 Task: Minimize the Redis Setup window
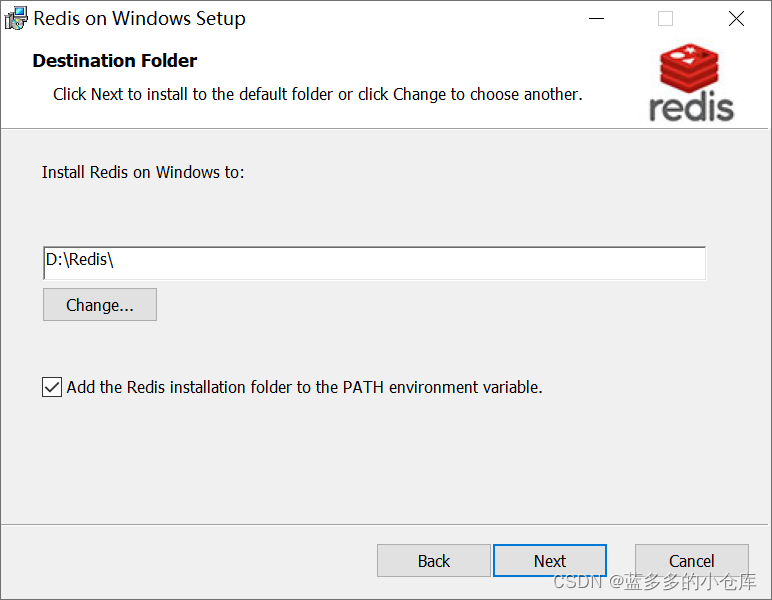click(x=596, y=19)
